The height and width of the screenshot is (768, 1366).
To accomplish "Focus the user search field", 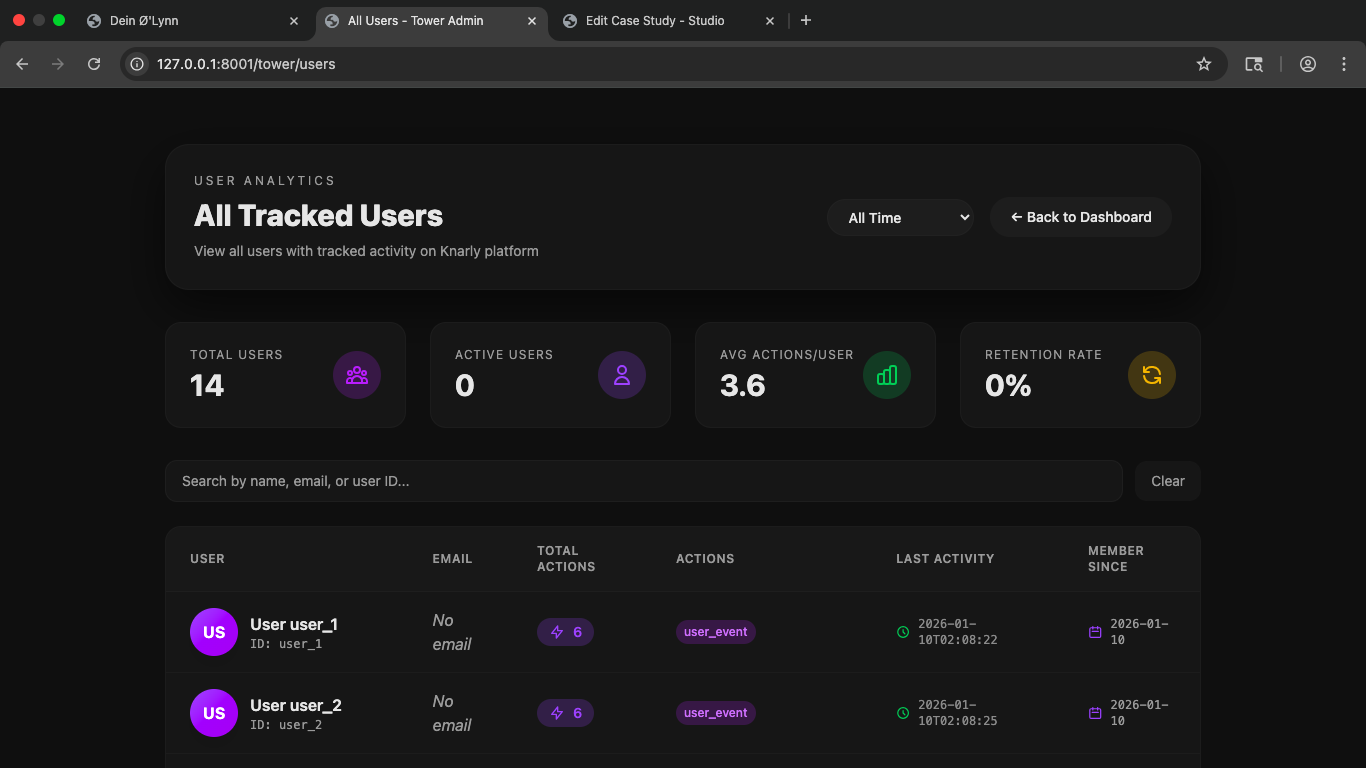I will pyautogui.click(x=643, y=481).
